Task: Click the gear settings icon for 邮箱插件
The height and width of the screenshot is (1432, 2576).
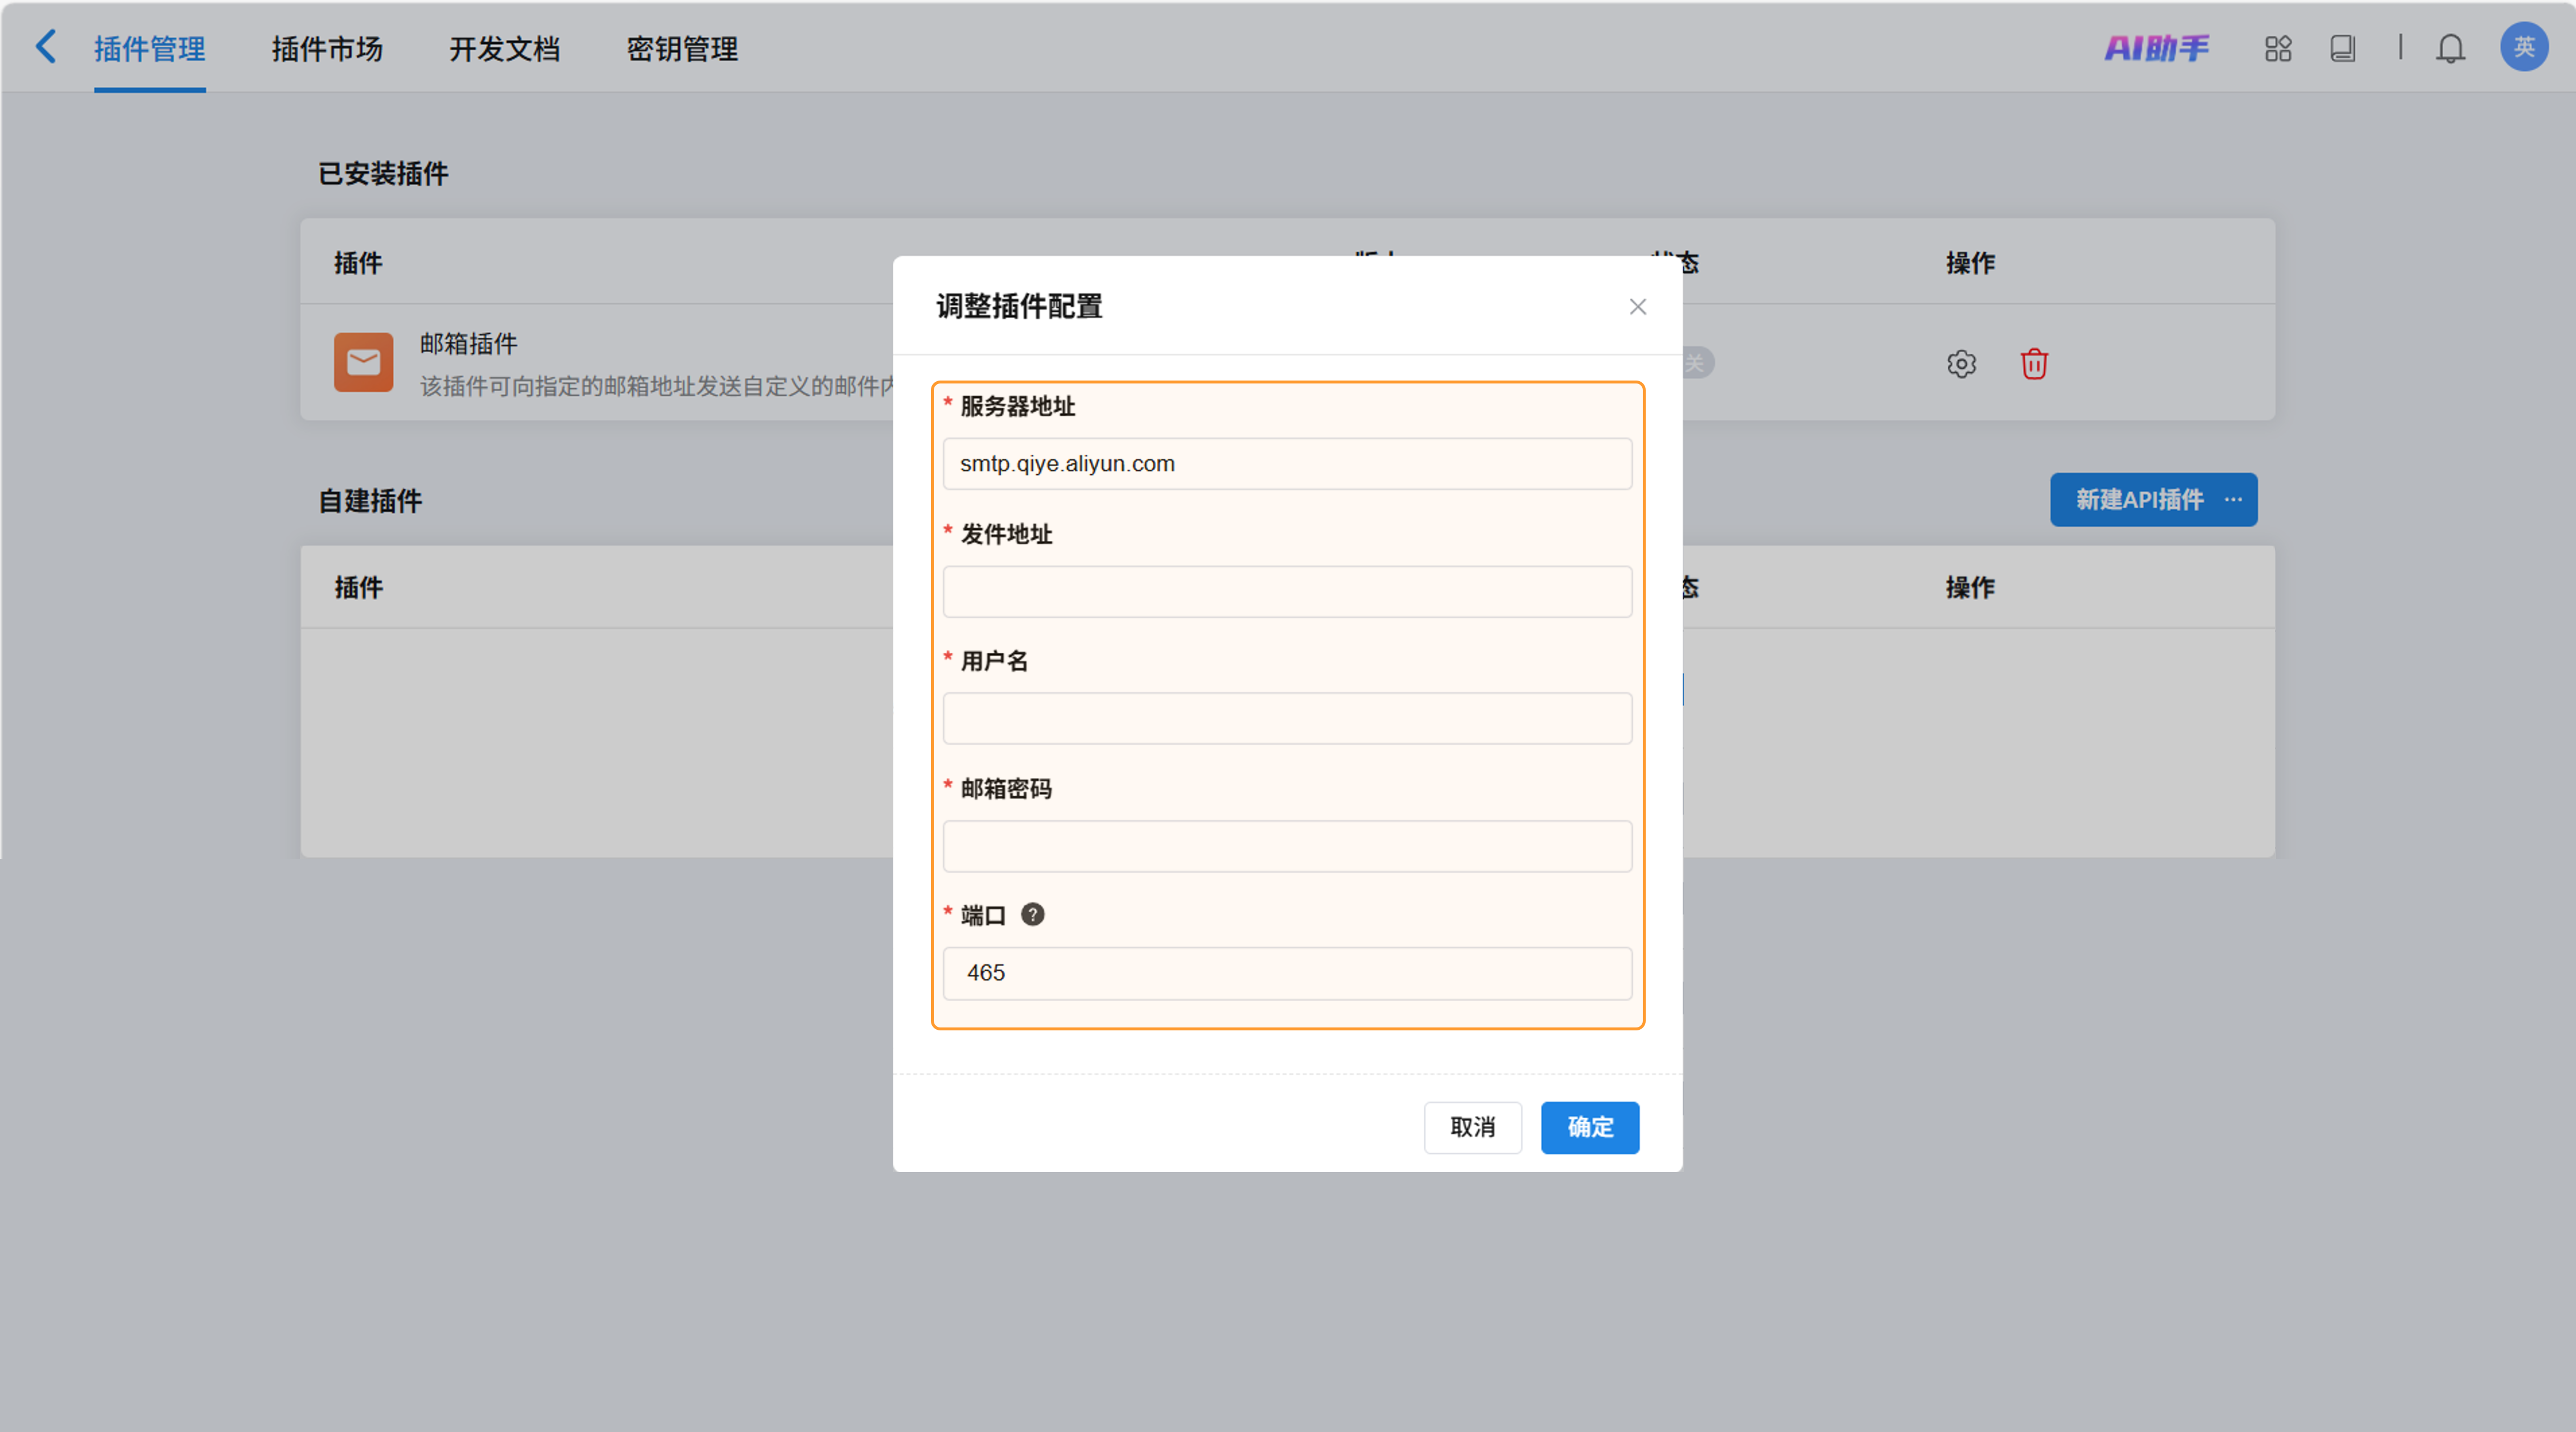Action: (x=1961, y=364)
